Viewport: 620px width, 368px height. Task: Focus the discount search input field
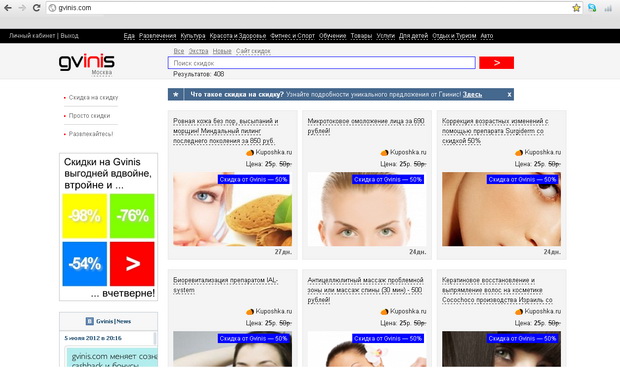321,63
